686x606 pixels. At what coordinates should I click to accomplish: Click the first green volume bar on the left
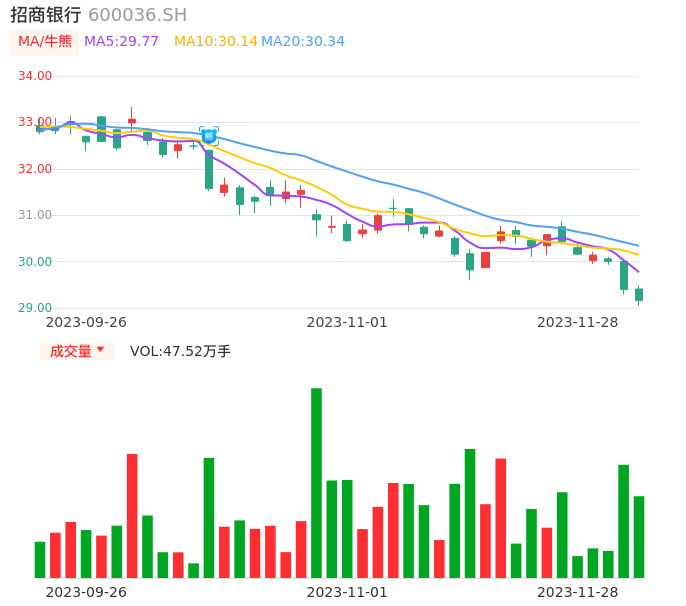40,560
